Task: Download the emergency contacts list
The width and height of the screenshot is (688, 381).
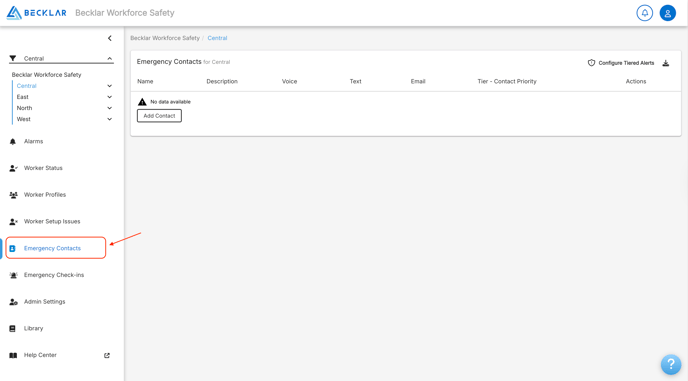Action: [x=666, y=63]
